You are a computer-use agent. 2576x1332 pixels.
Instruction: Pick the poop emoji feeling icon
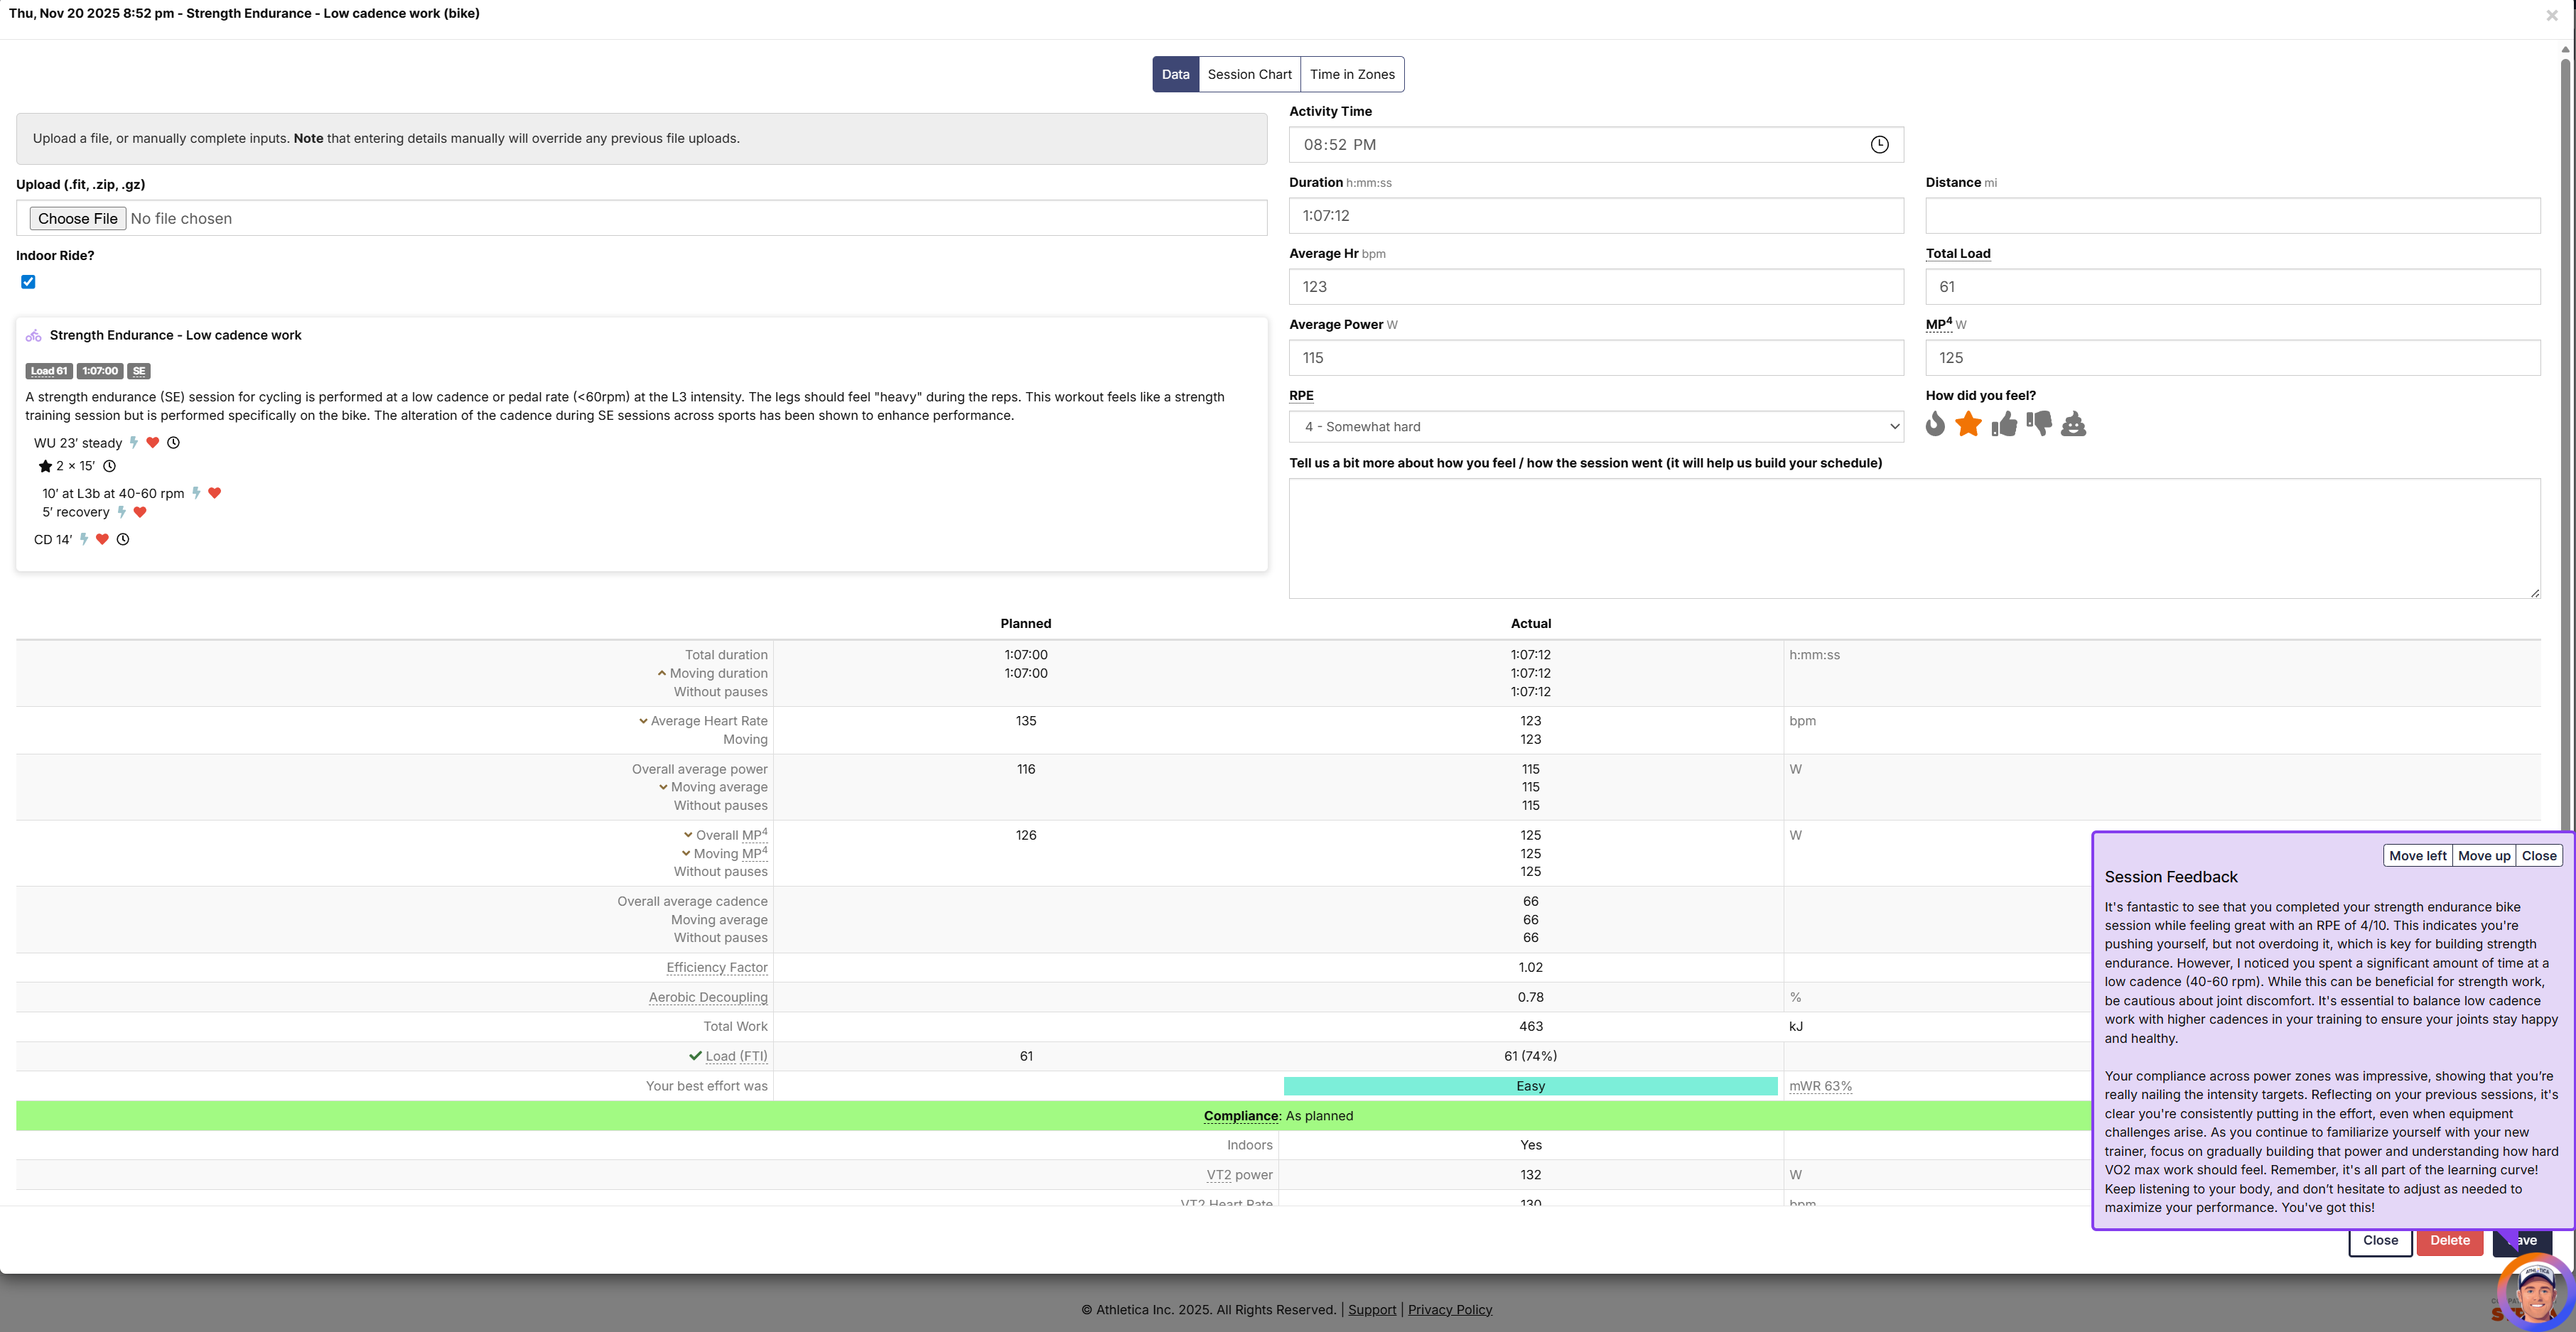[x=2073, y=424]
